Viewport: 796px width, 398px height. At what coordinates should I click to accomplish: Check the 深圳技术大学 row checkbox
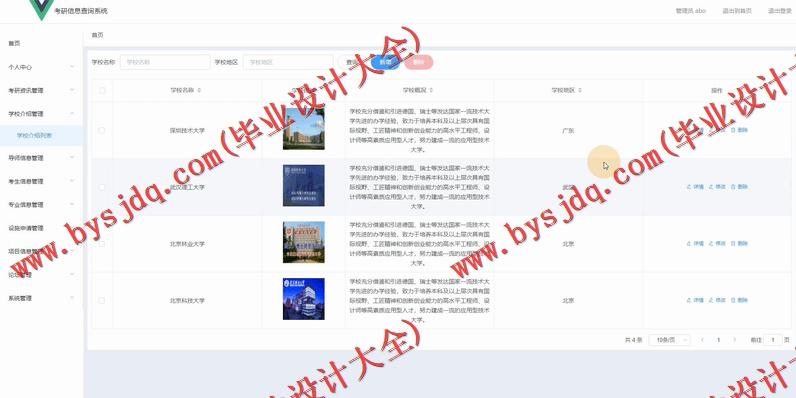point(102,130)
